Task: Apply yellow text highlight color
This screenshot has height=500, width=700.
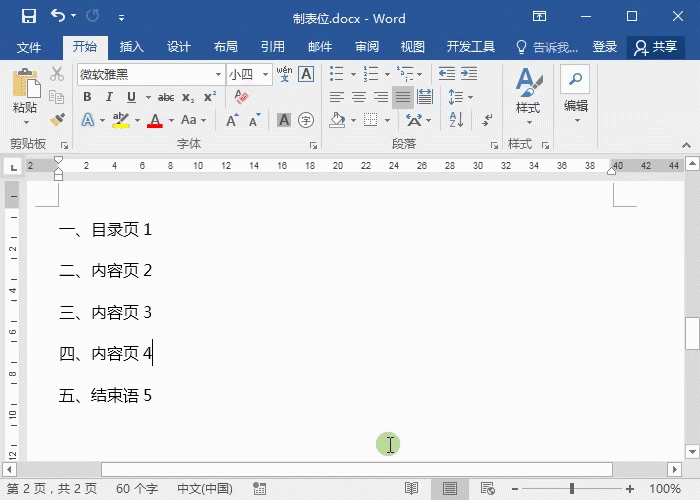Action: pos(121,120)
